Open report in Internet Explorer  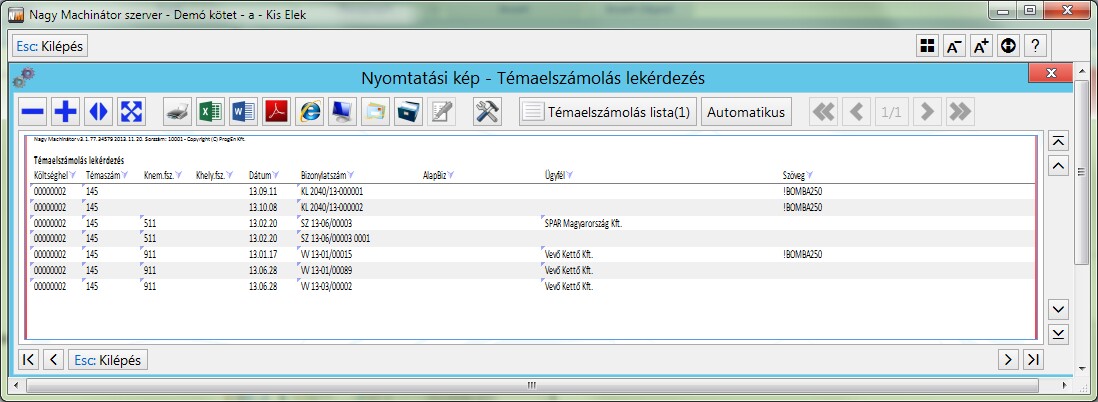[x=310, y=111]
